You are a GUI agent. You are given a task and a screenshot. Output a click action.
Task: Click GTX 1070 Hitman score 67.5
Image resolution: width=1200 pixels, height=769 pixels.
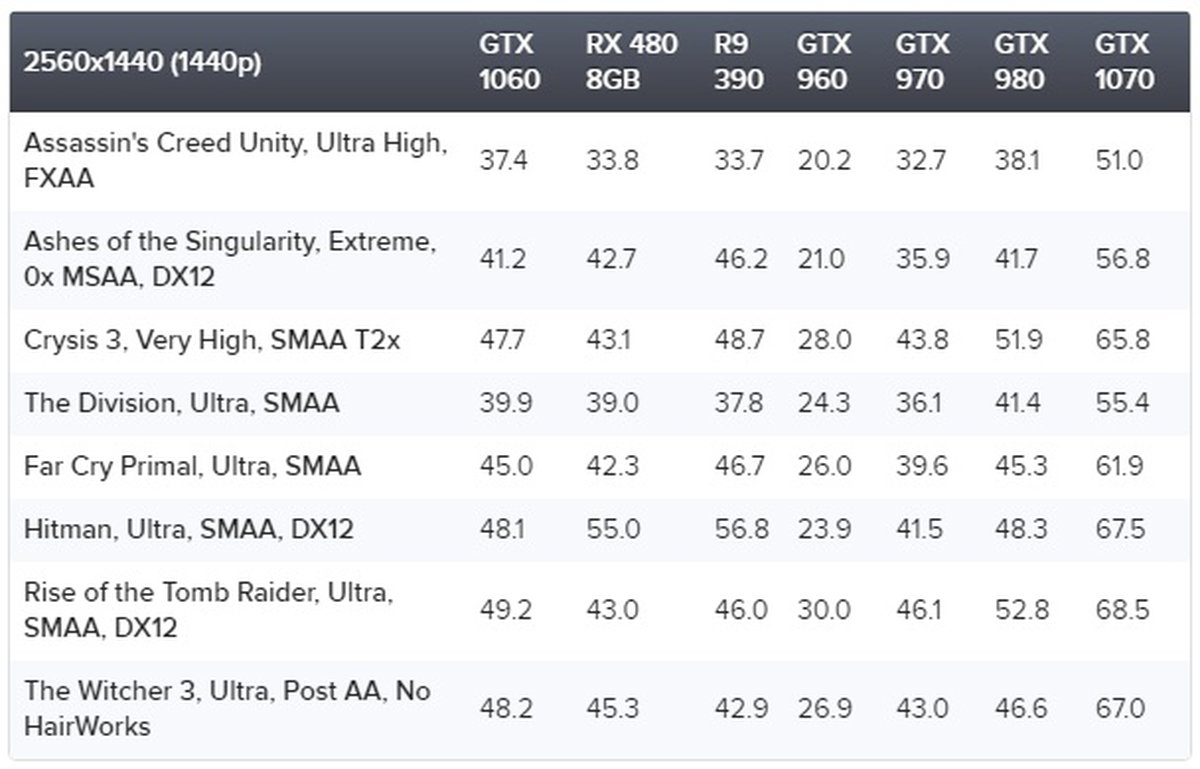1121,529
